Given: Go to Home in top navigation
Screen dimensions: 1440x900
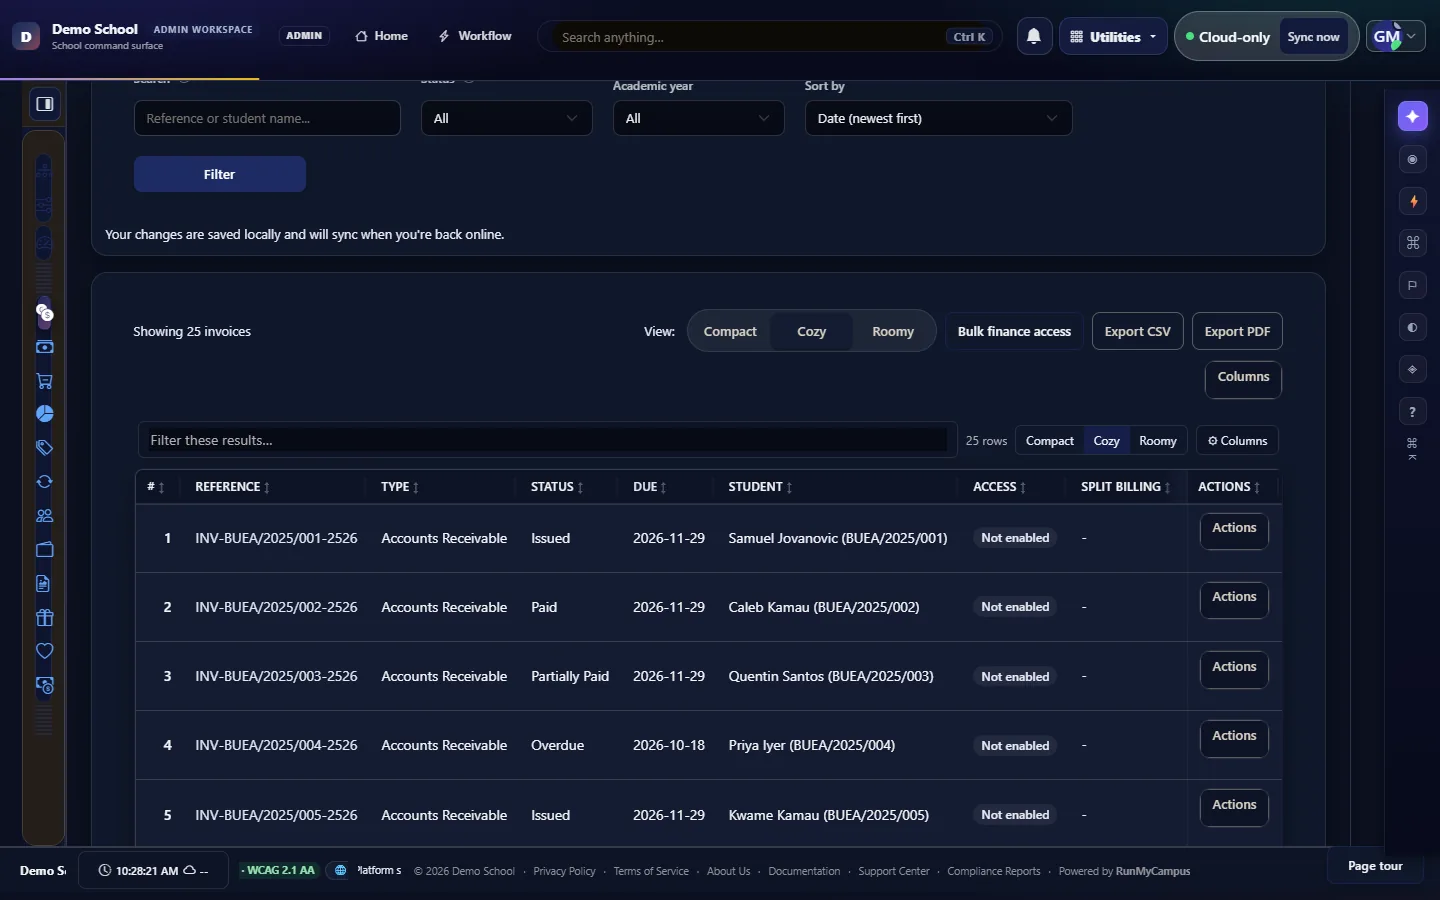Looking at the screenshot, I should pos(382,36).
